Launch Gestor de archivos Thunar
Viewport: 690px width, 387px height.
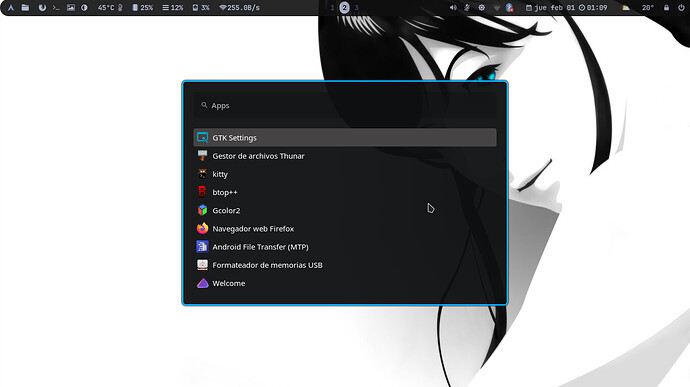(345, 156)
